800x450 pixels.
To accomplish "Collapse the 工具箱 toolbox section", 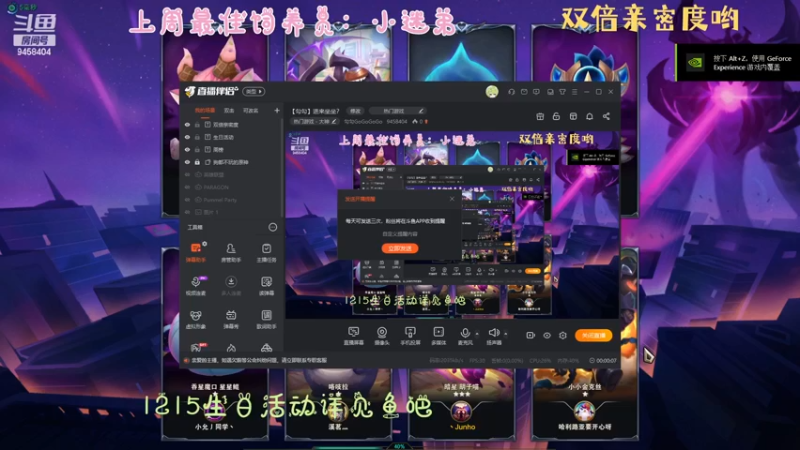I will [x=273, y=227].
